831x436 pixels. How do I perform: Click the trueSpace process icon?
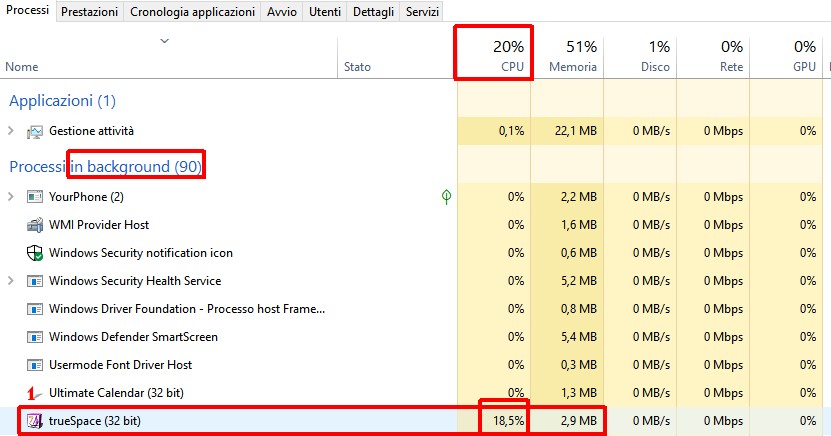(x=34, y=421)
